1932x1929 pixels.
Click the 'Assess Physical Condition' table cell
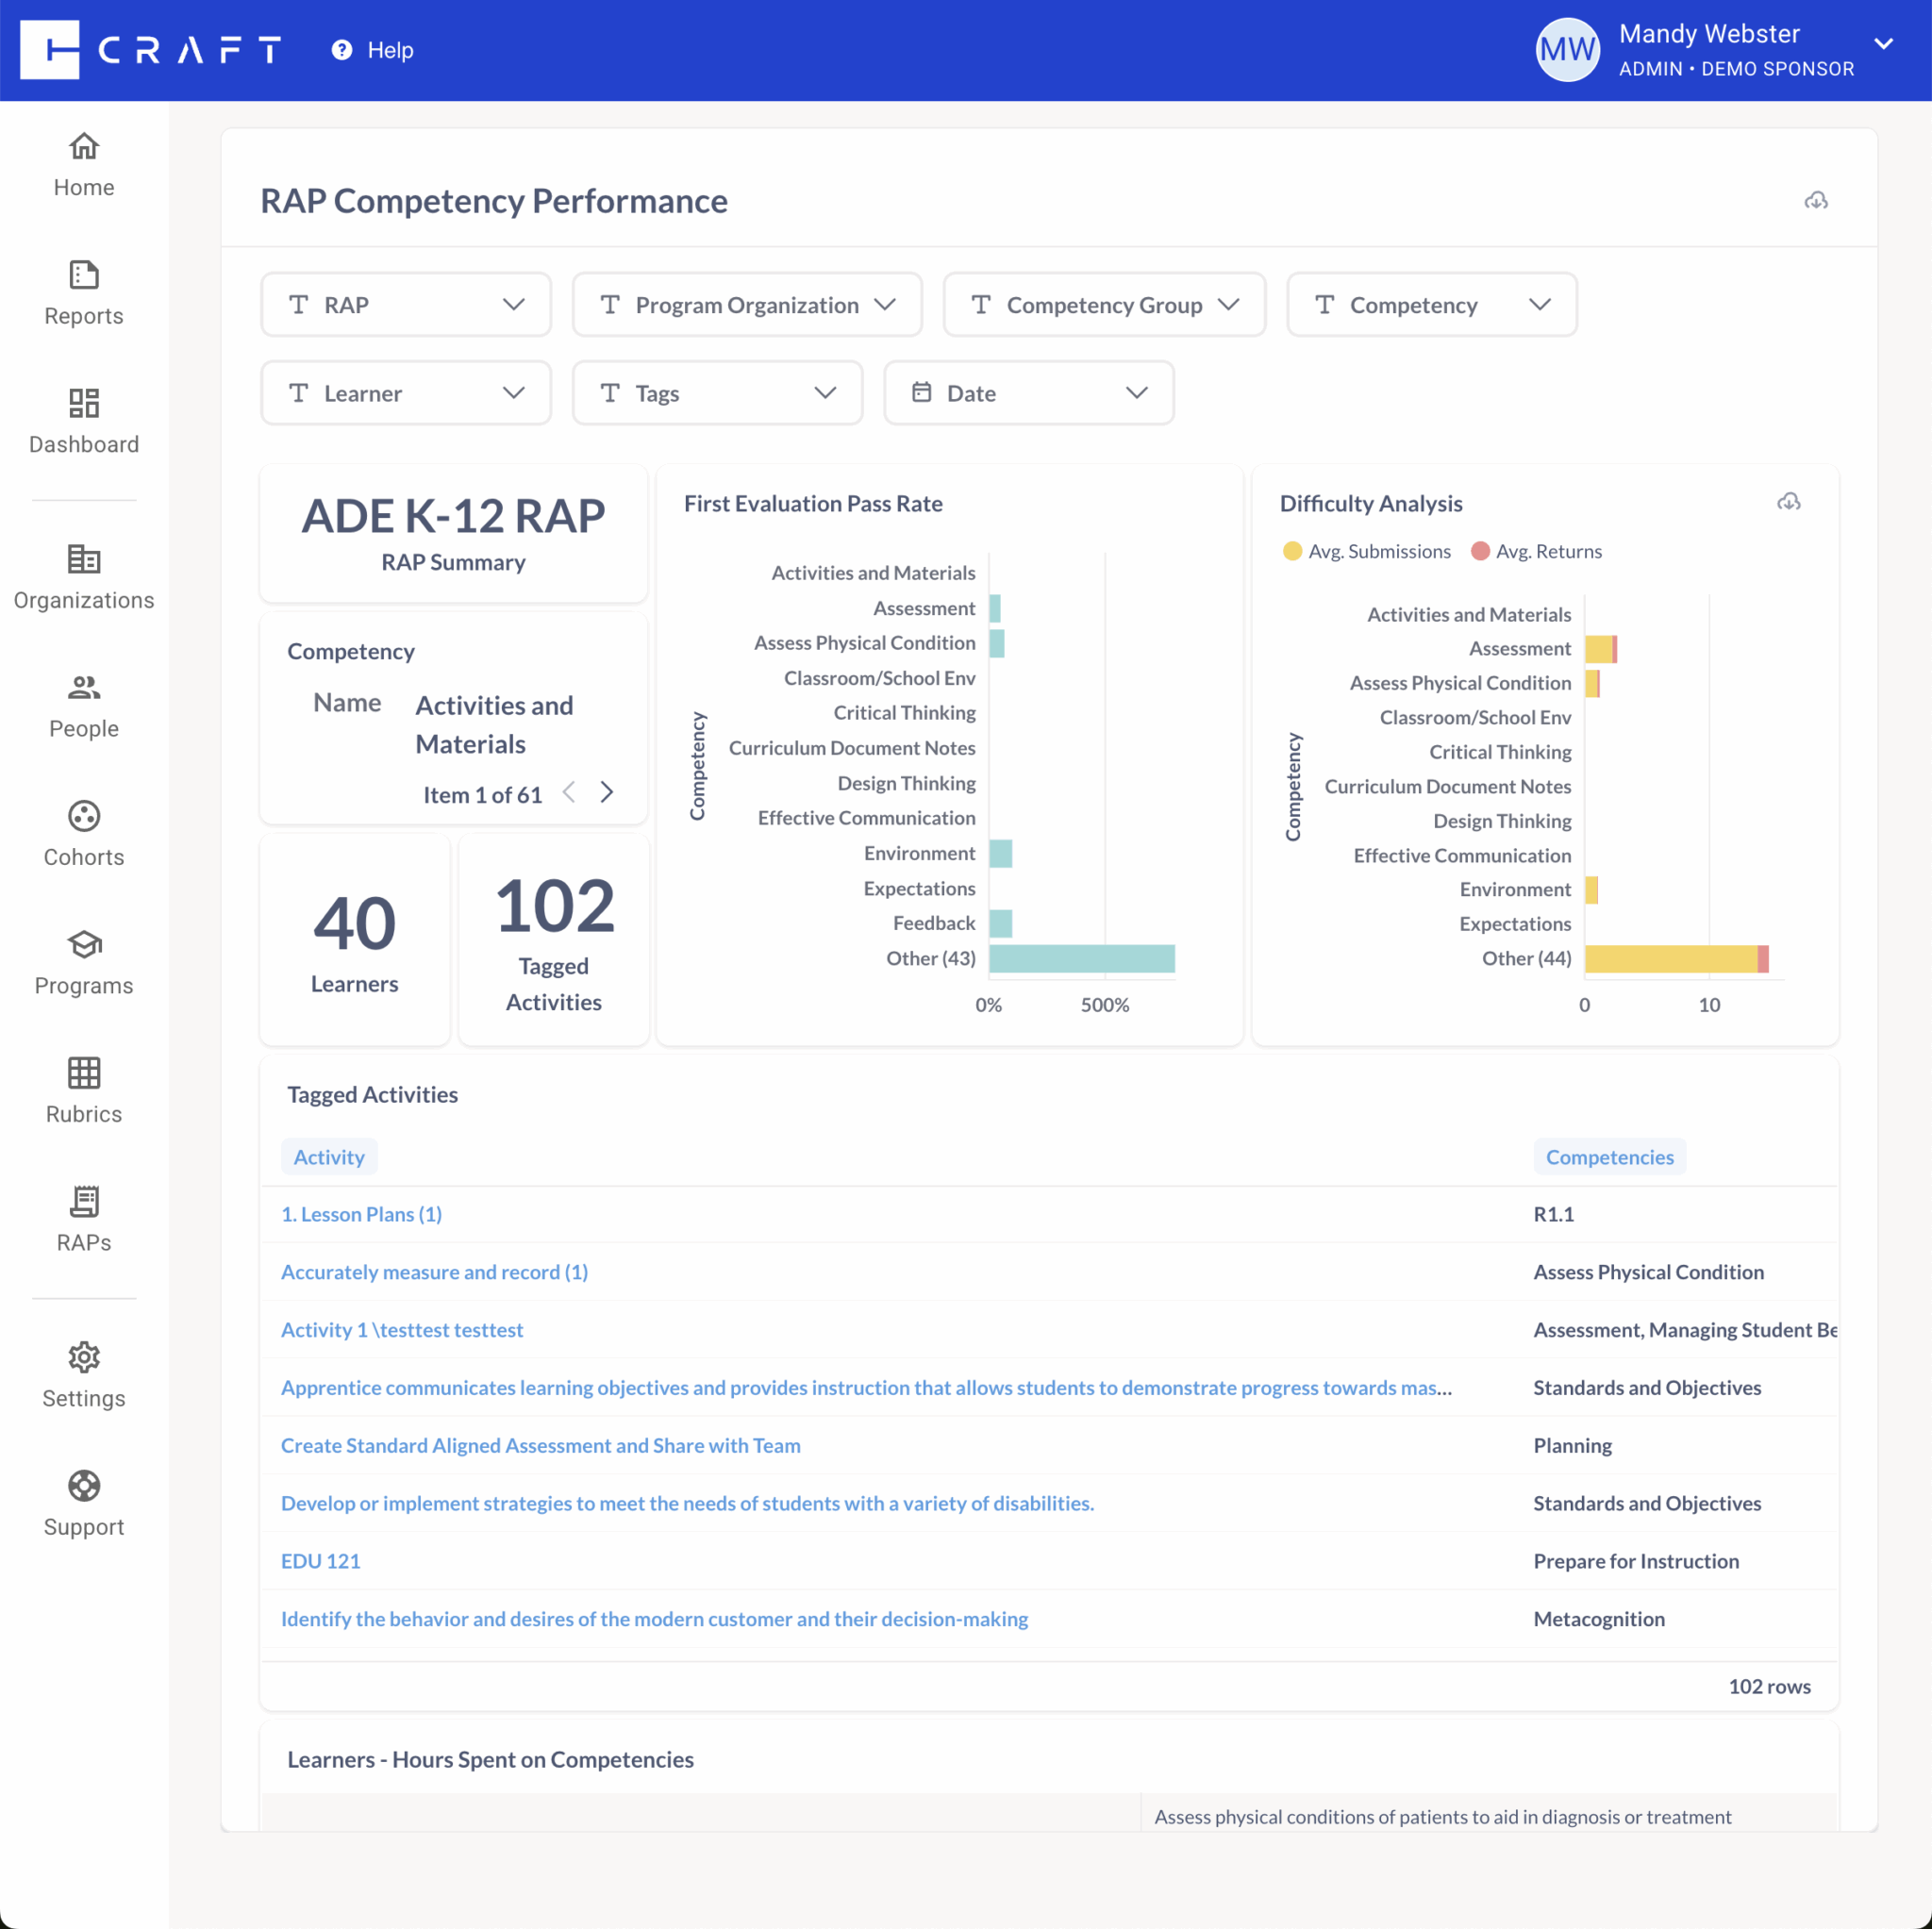pyautogui.click(x=1648, y=1272)
